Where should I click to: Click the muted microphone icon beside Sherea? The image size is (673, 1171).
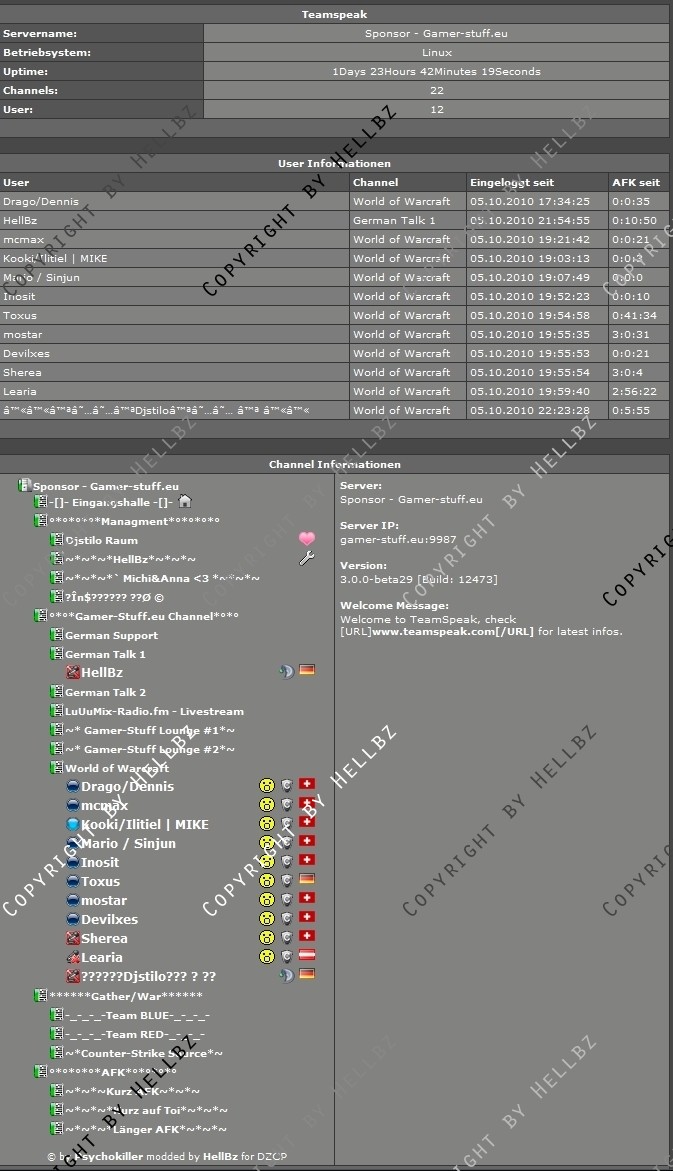[72, 938]
